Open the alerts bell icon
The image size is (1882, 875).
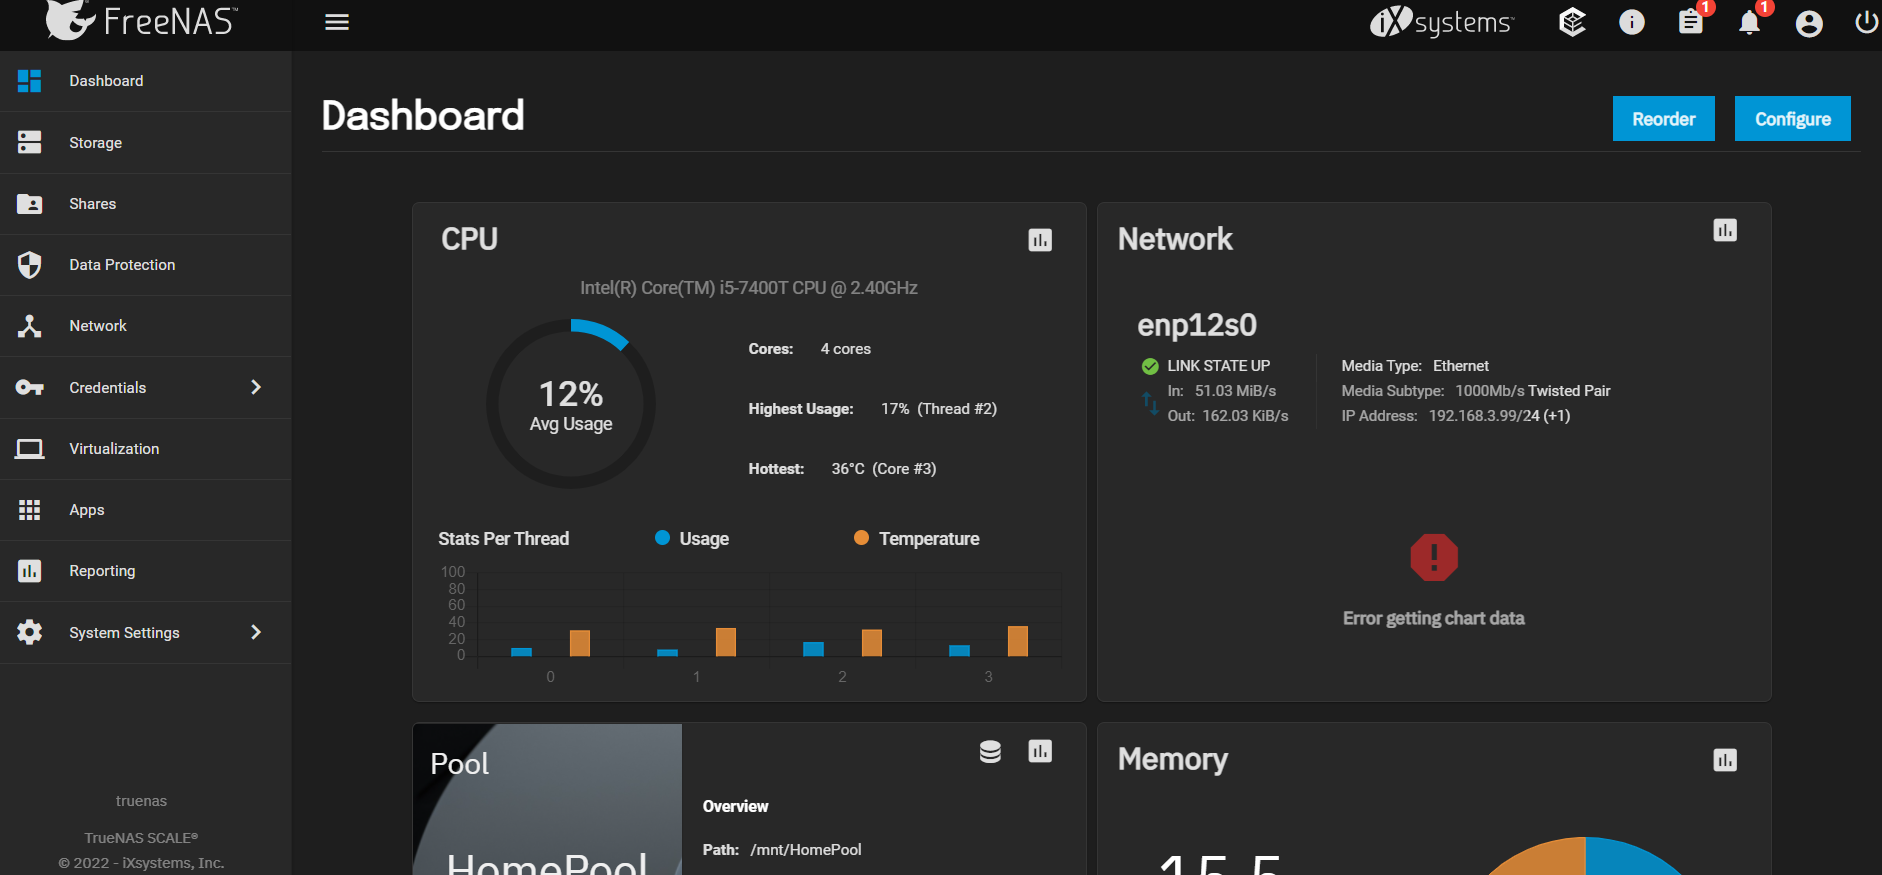[x=1749, y=22]
